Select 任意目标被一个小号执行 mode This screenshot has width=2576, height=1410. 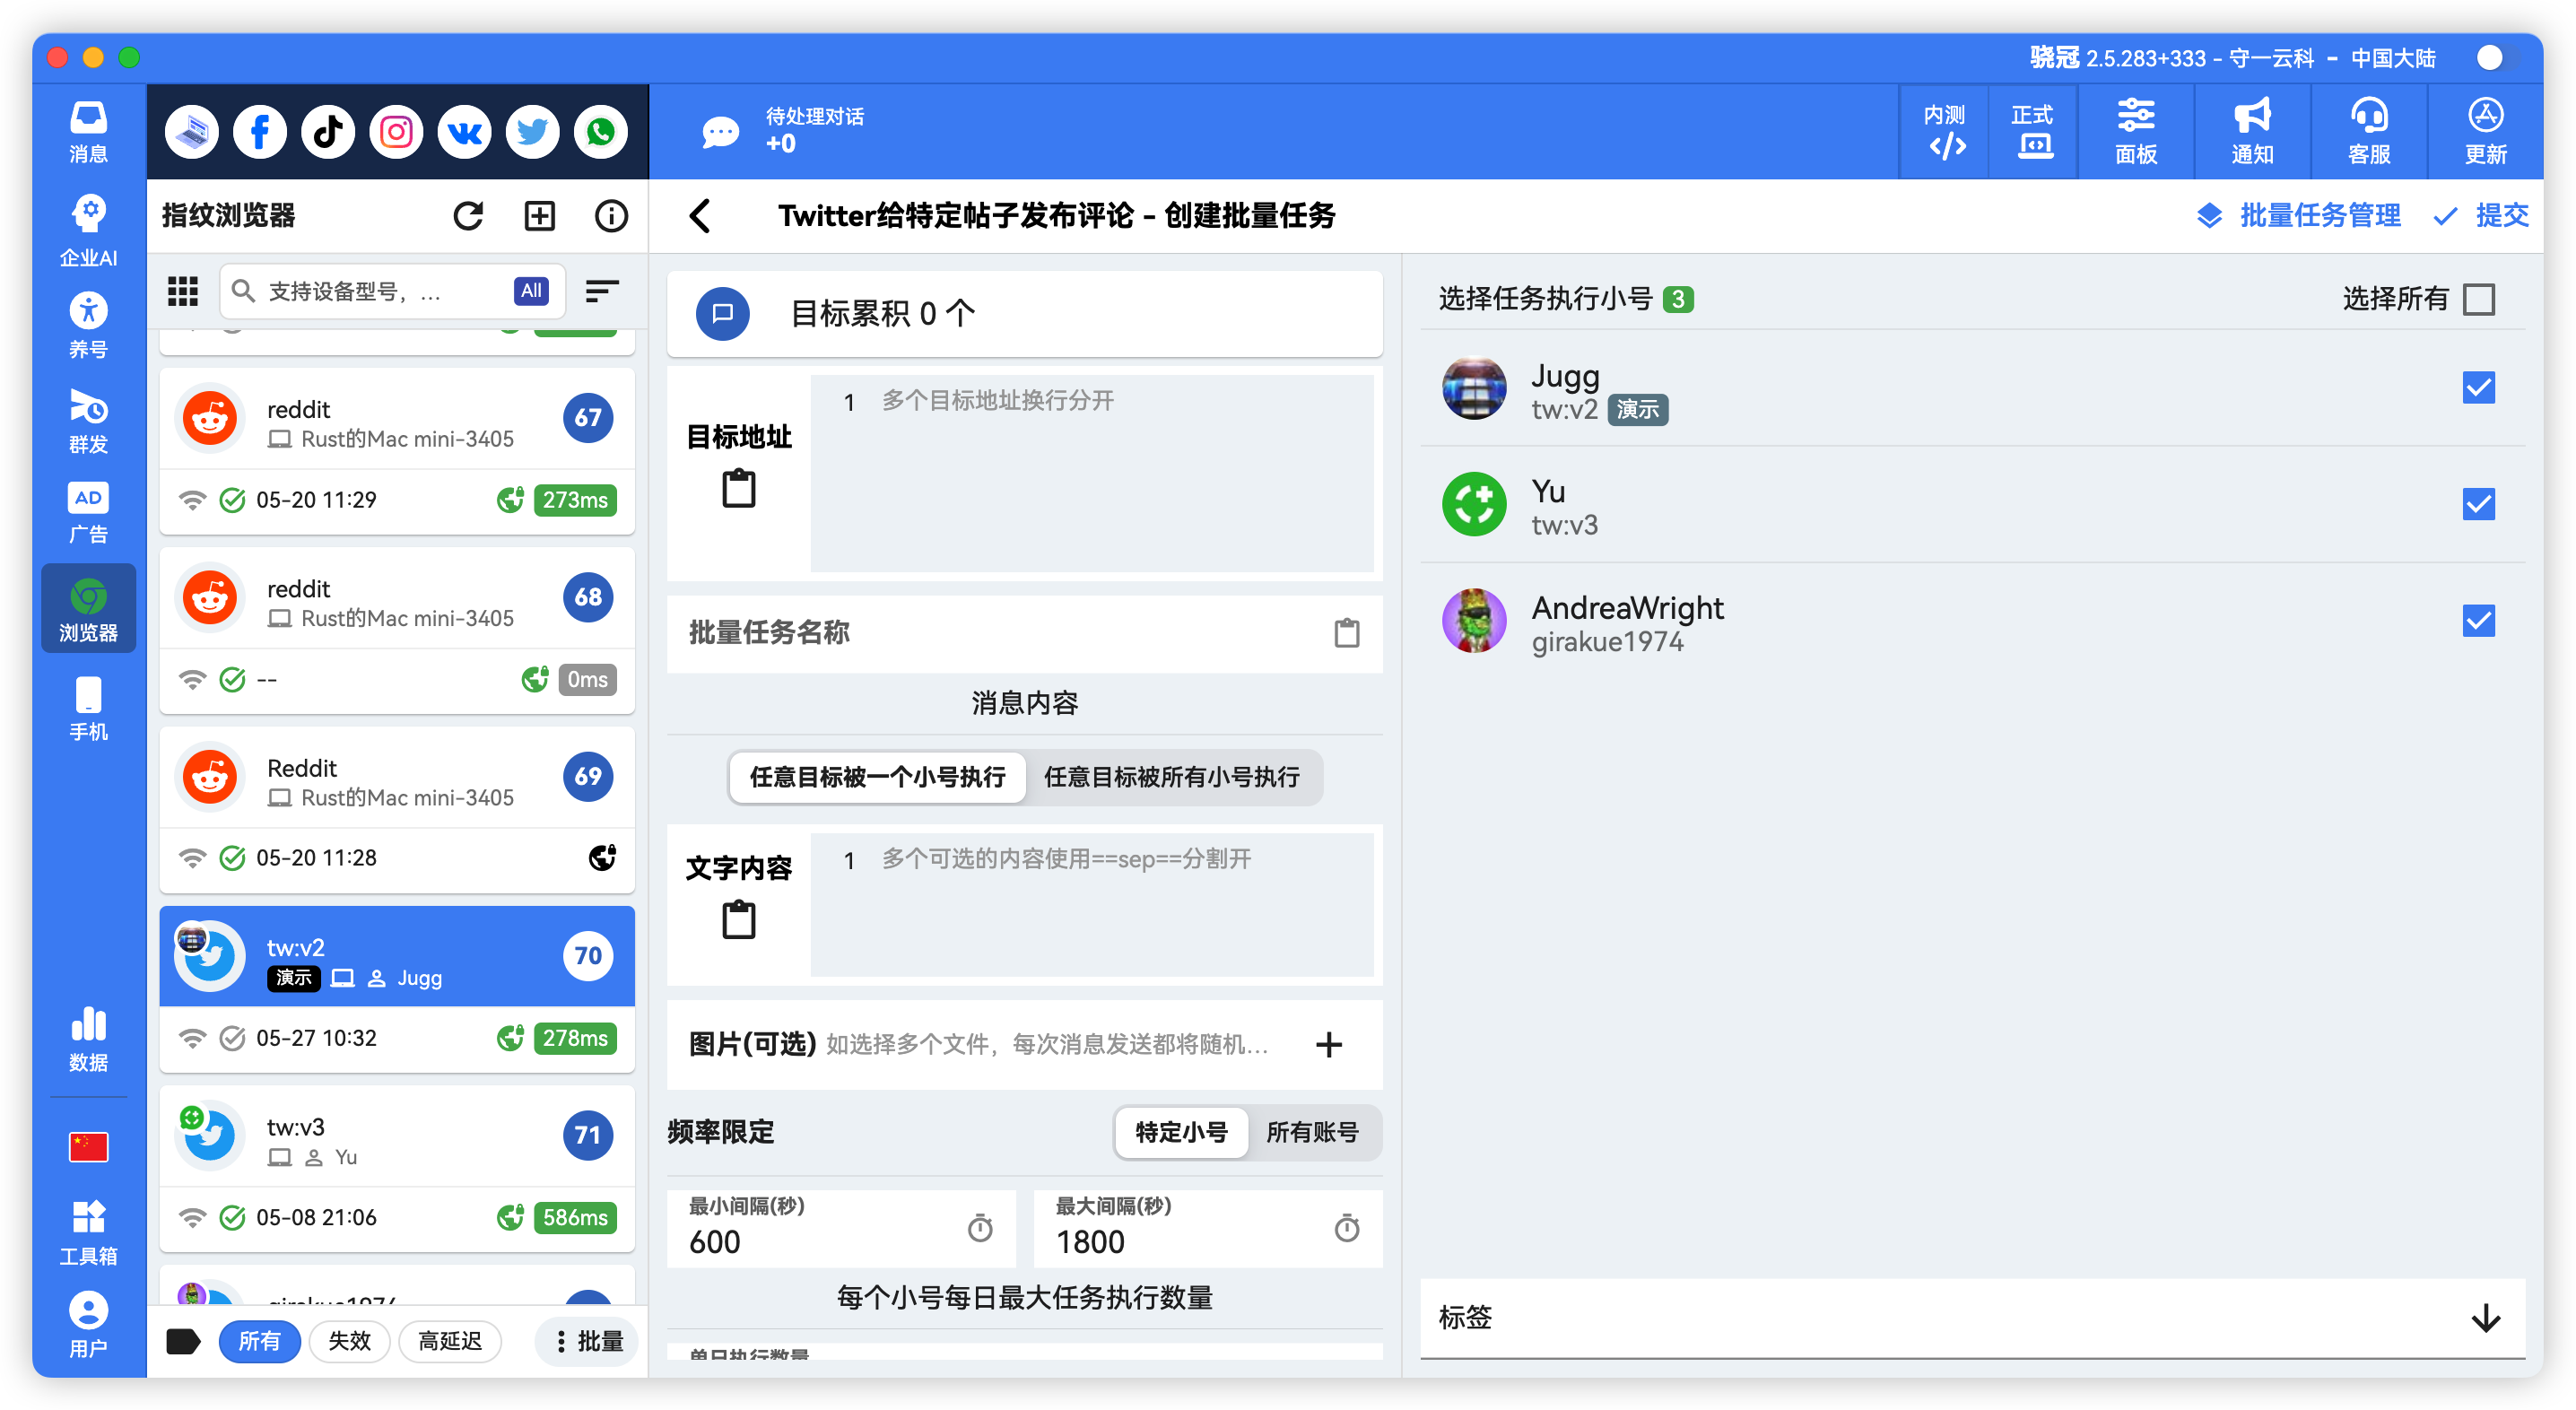[877, 777]
